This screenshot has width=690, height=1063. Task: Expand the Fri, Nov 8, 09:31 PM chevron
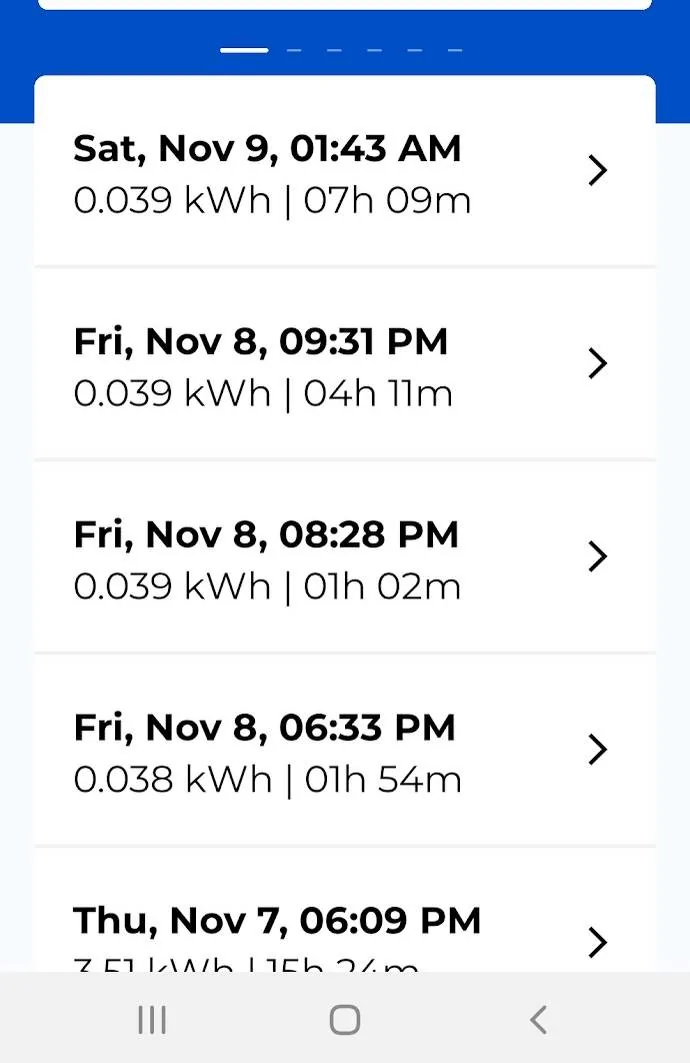pos(597,363)
